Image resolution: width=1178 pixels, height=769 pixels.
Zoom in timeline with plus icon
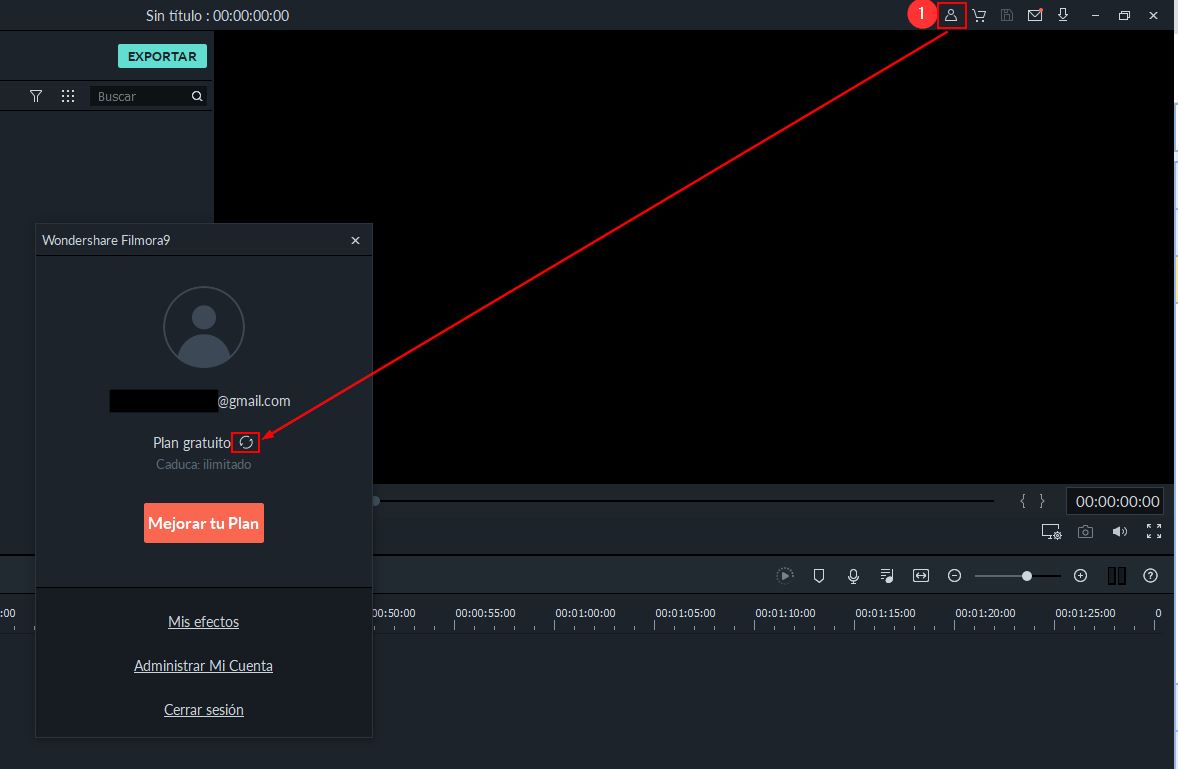1080,576
